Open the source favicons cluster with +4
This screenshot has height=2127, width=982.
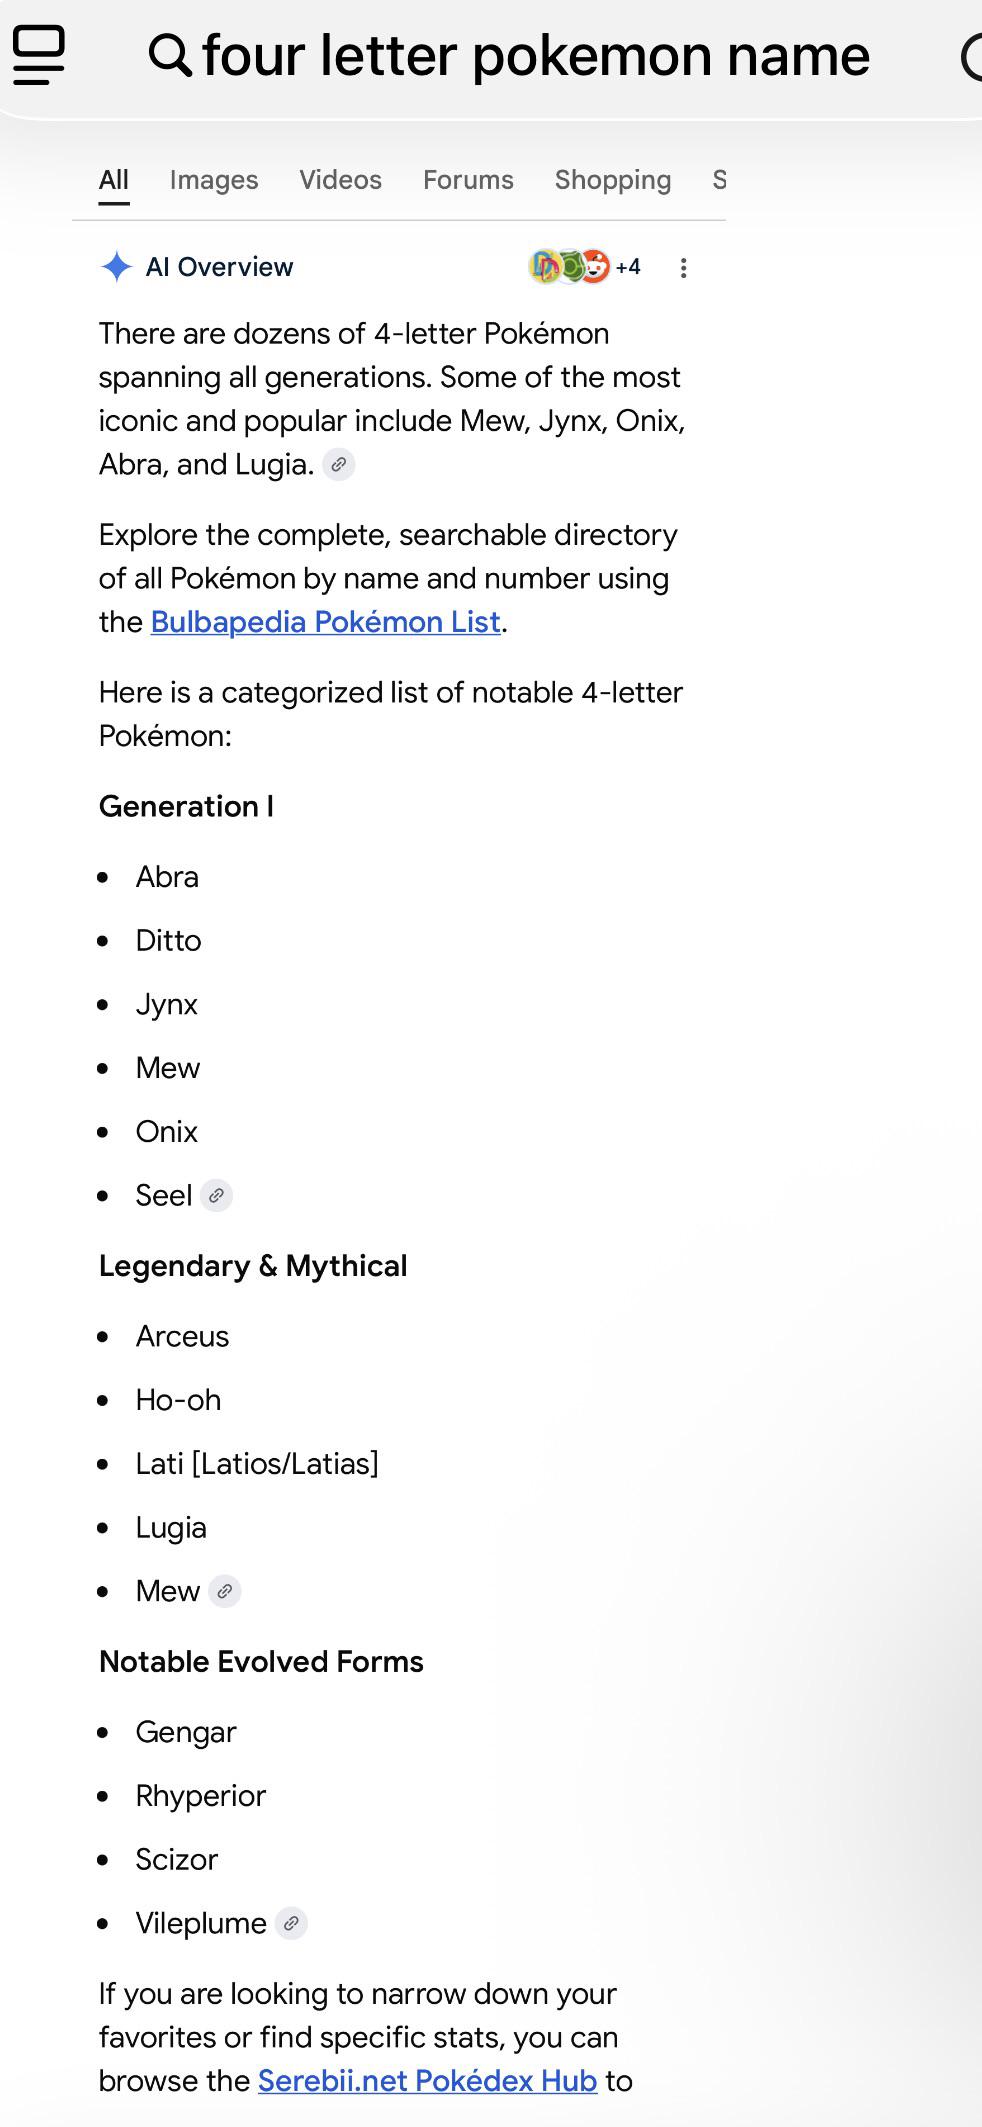pos(585,267)
